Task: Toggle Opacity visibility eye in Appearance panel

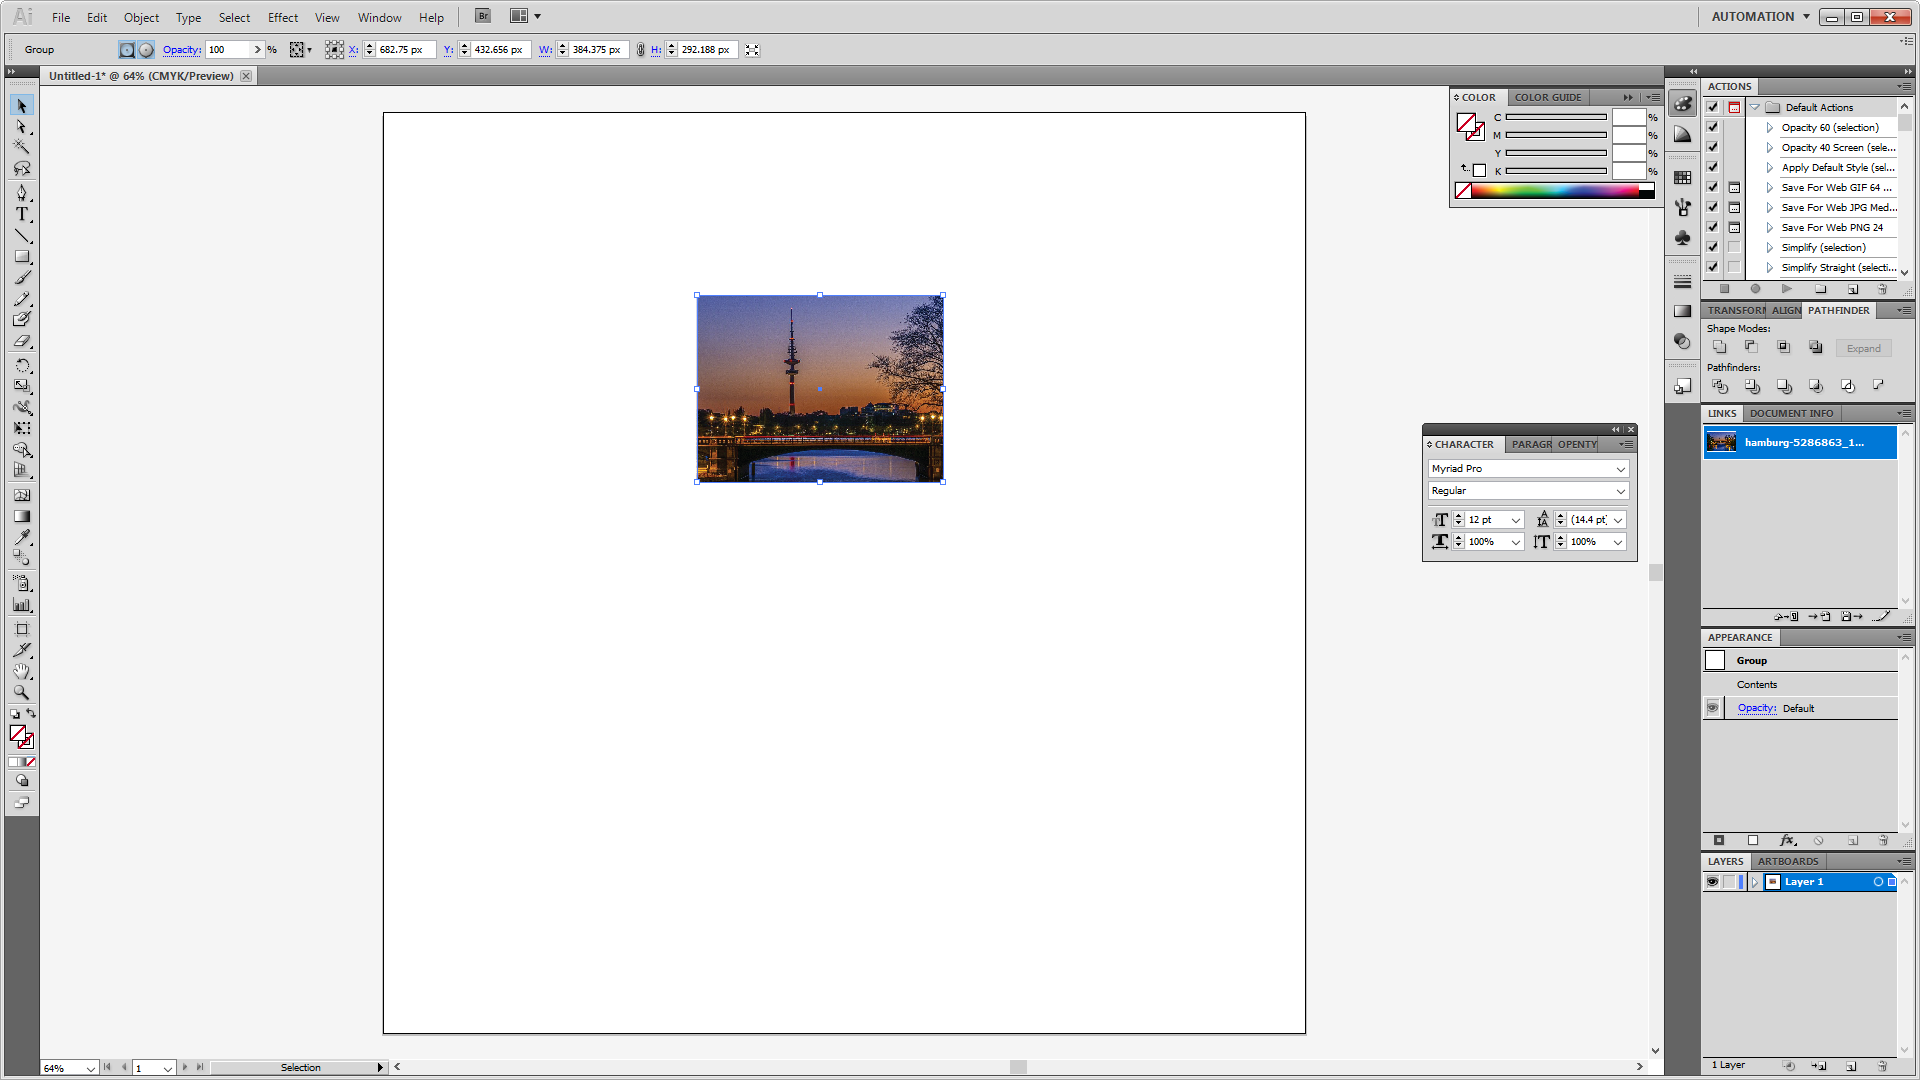Action: point(1713,708)
